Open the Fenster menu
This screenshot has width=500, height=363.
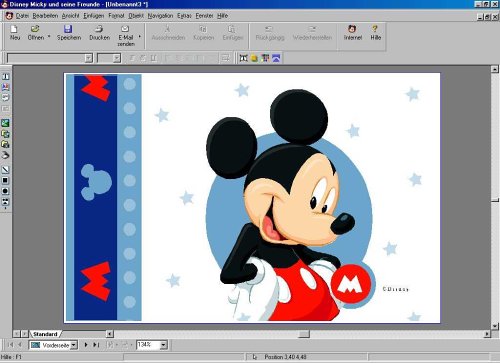click(204, 16)
